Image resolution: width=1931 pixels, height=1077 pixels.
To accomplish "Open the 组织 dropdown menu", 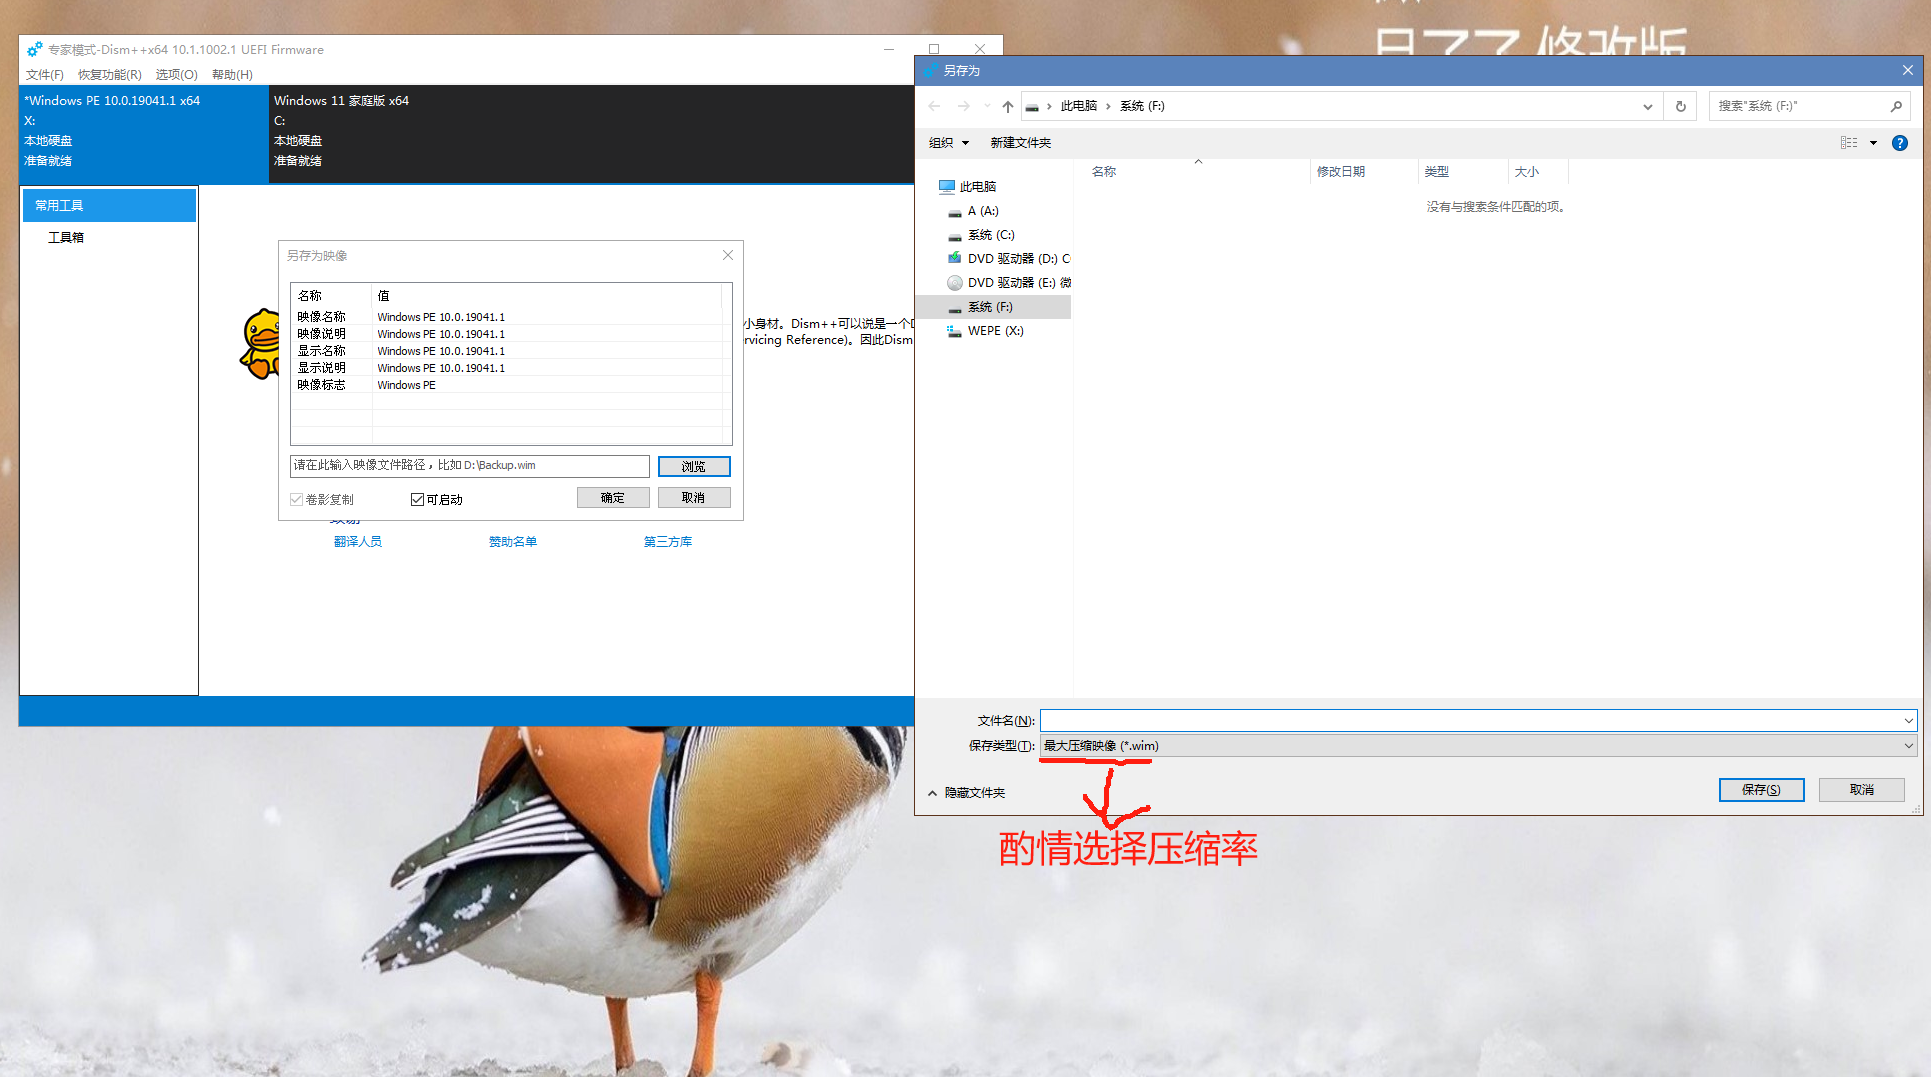I will point(947,142).
